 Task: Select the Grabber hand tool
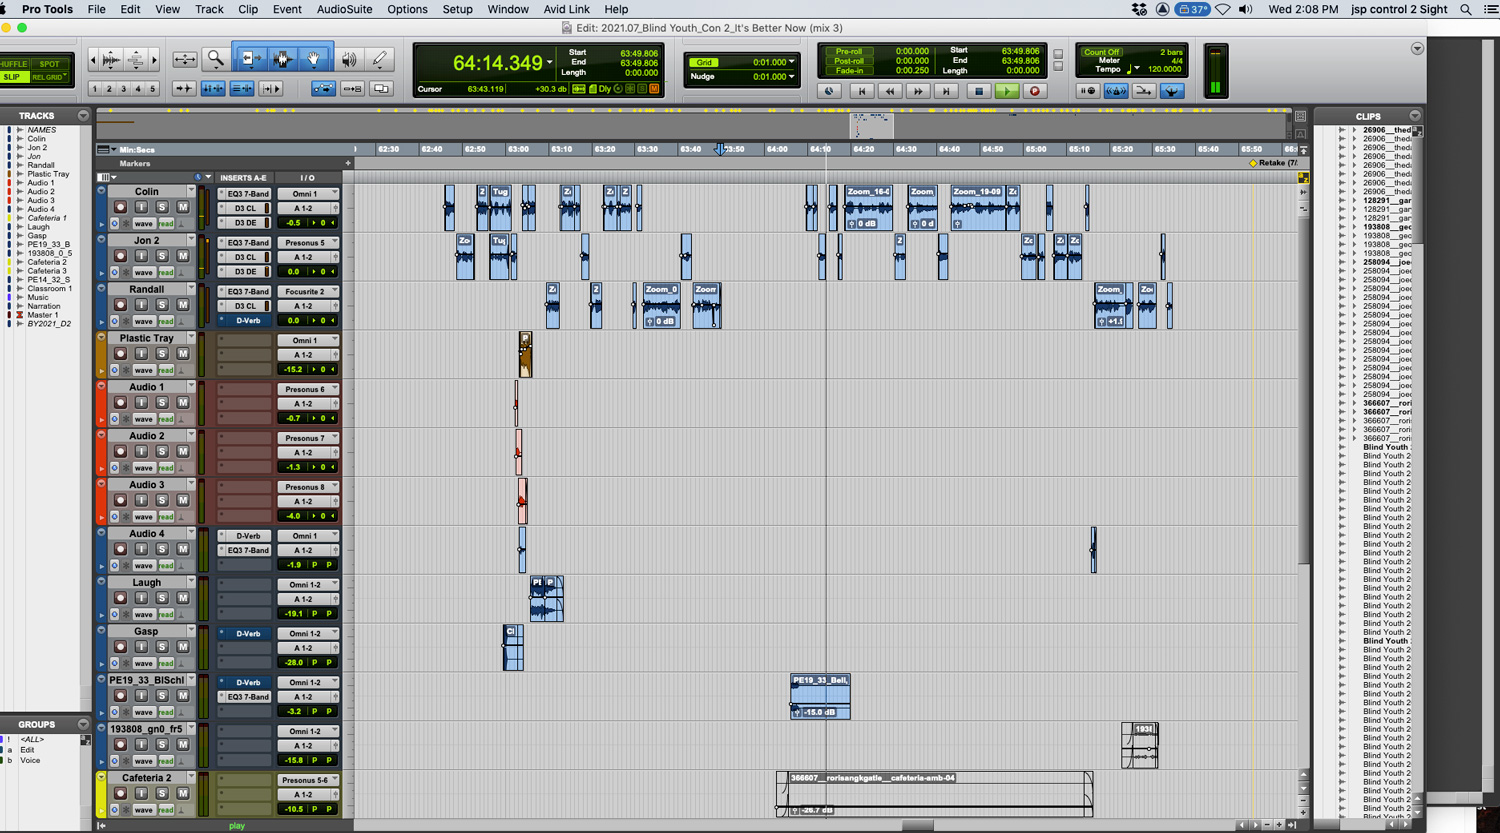(x=314, y=60)
